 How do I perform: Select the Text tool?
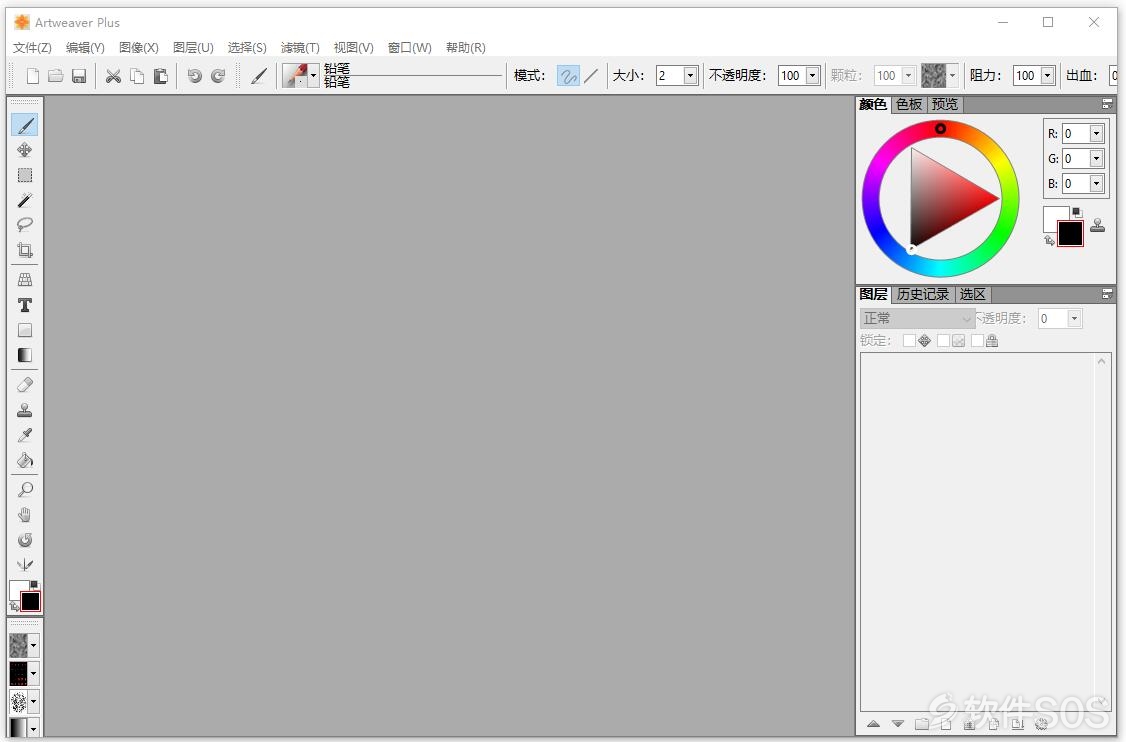pos(25,305)
